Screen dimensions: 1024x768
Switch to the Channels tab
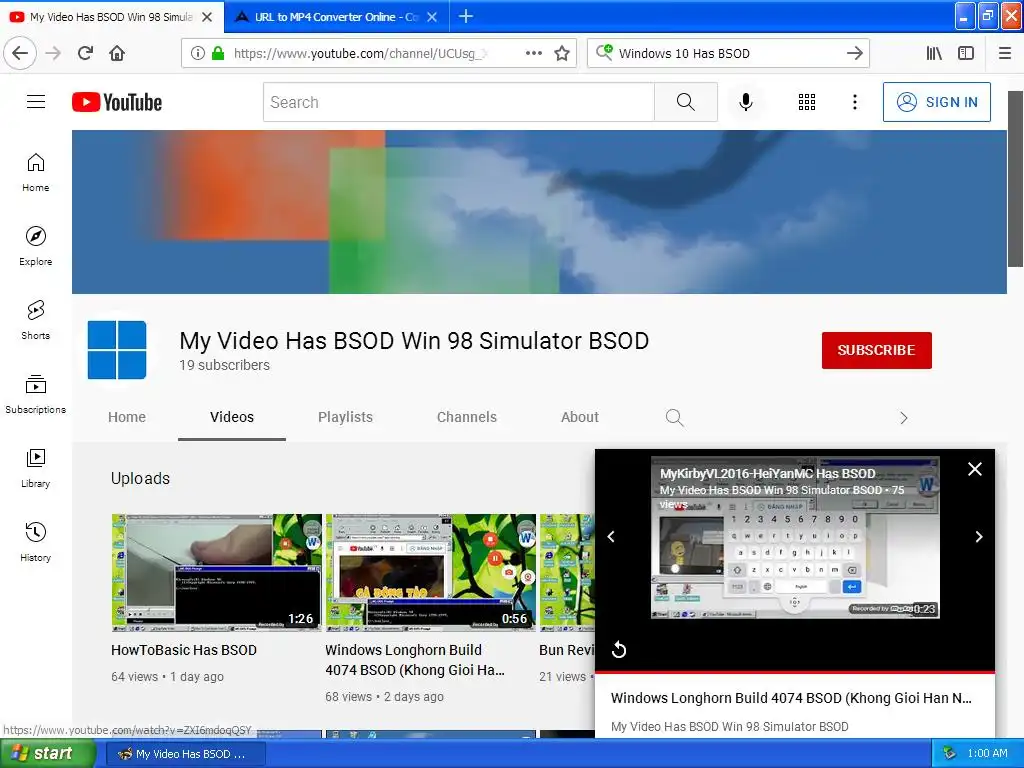coord(467,417)
